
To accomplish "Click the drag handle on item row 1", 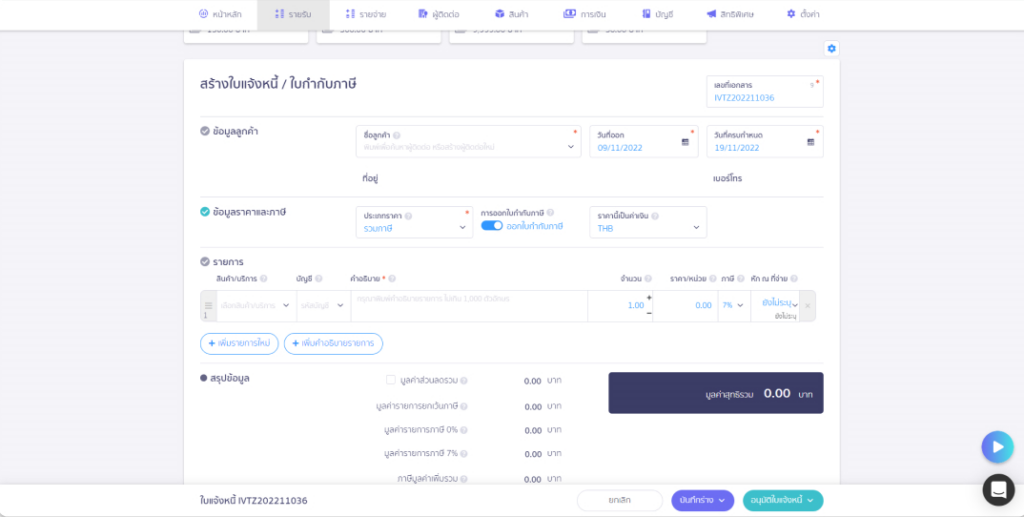I will (x=208, y=306).
